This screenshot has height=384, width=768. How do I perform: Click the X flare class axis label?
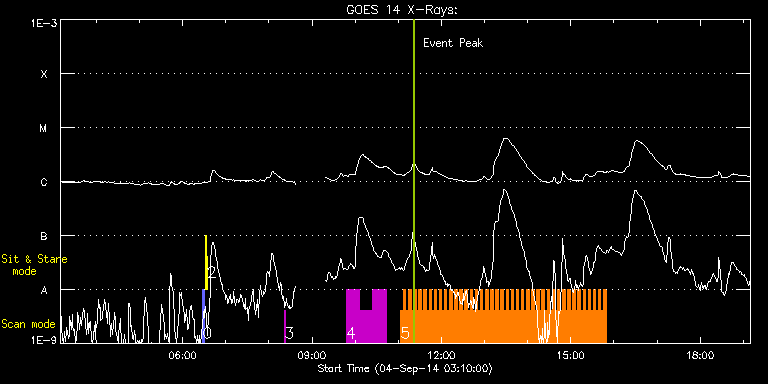44,74
